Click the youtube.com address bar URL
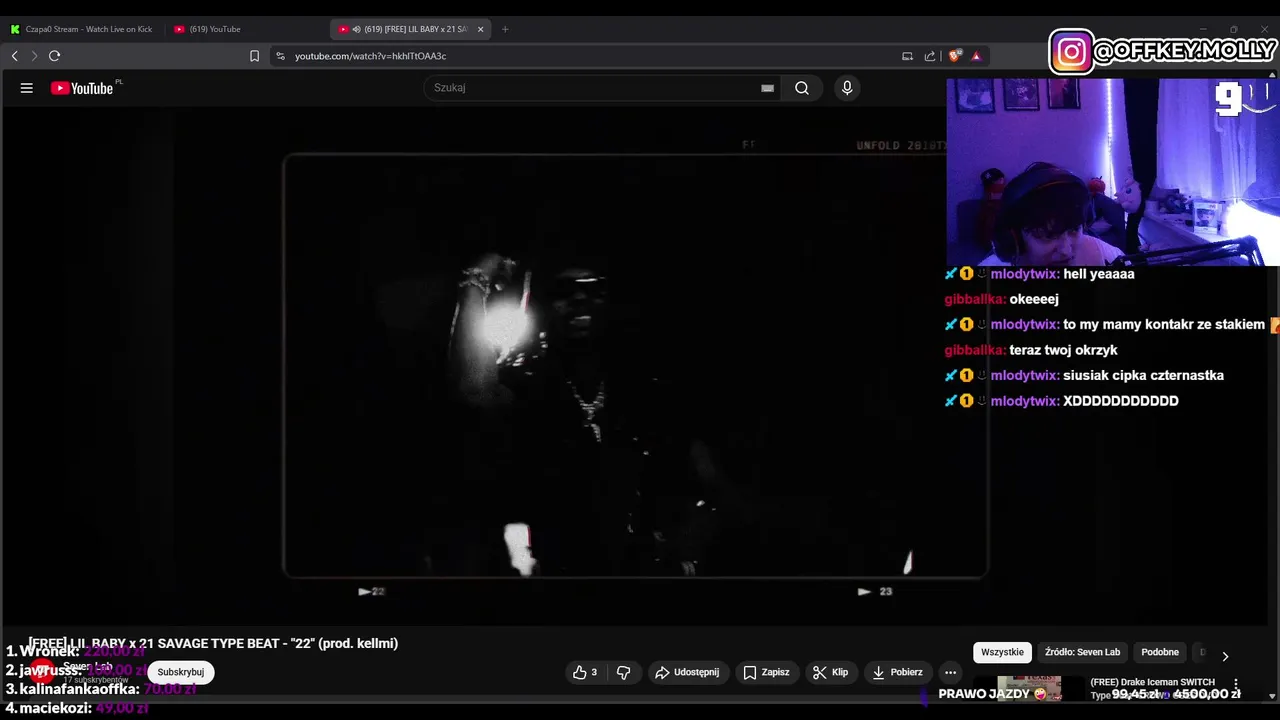The width and height of the screenshot is (1280, 720). (370, 56)
